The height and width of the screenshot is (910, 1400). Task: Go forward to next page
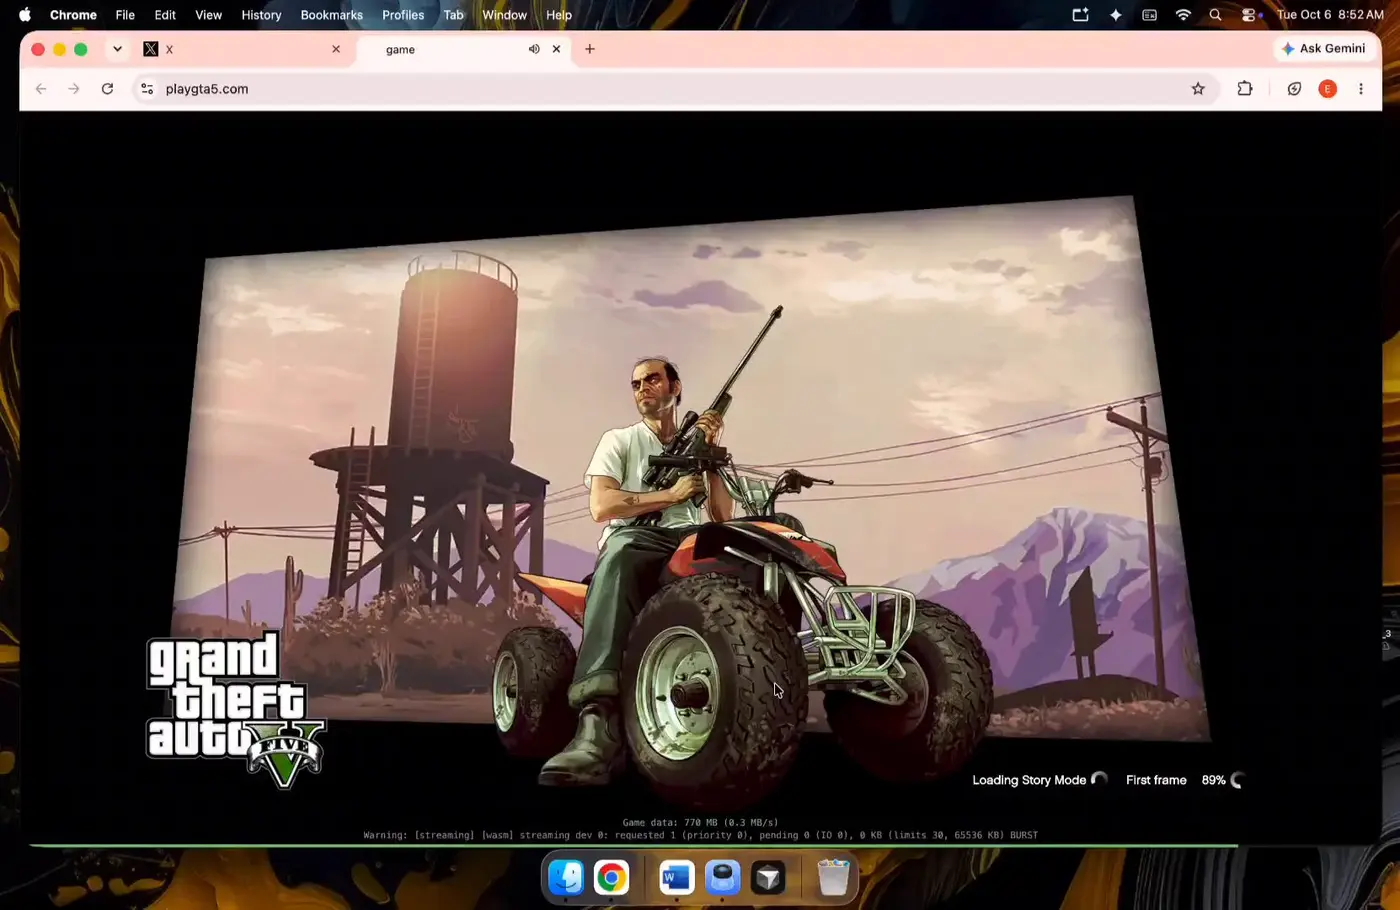click(x=74, y=89)
